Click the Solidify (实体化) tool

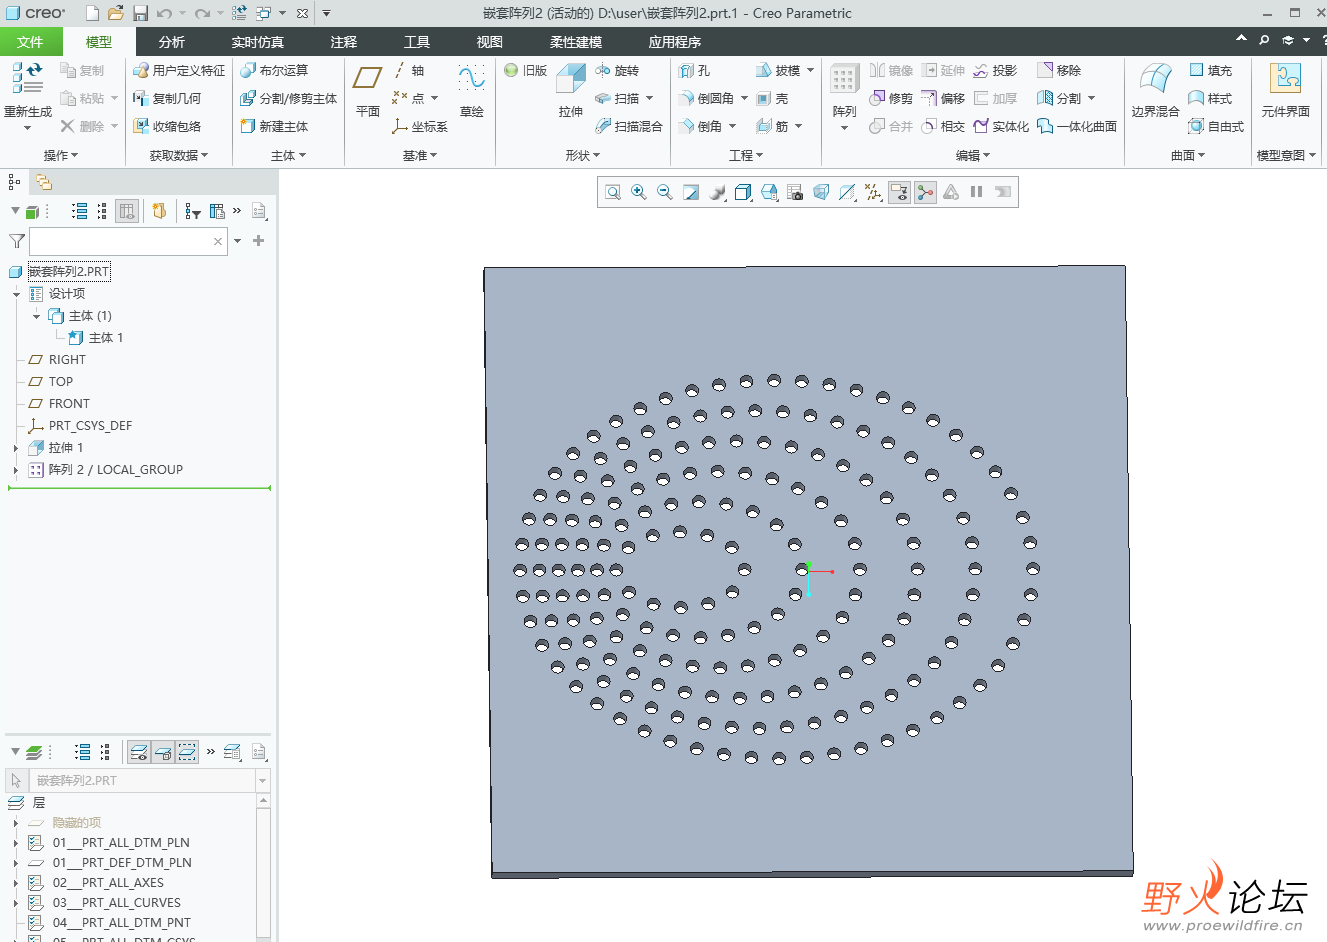pyautogui.click(x=1001, y=126)
